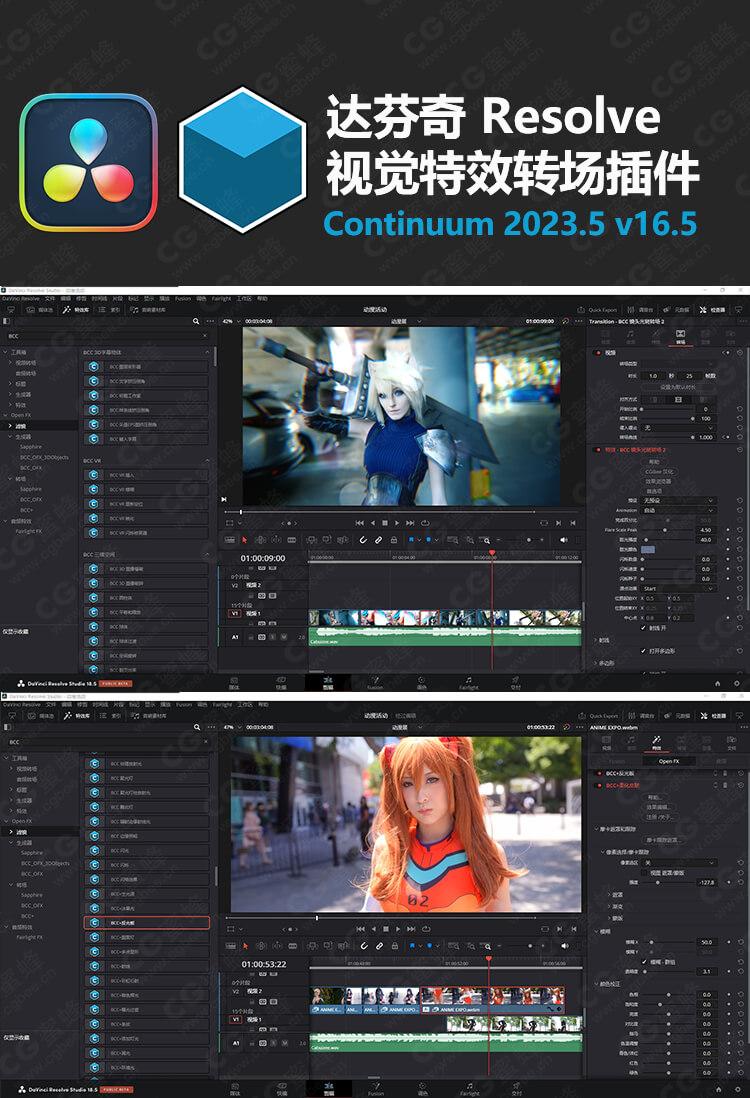This screenshot has height=1098, width=750.
Task: Select the arrow selection tool in lower timeline toolbar
Action: (245, 946)
